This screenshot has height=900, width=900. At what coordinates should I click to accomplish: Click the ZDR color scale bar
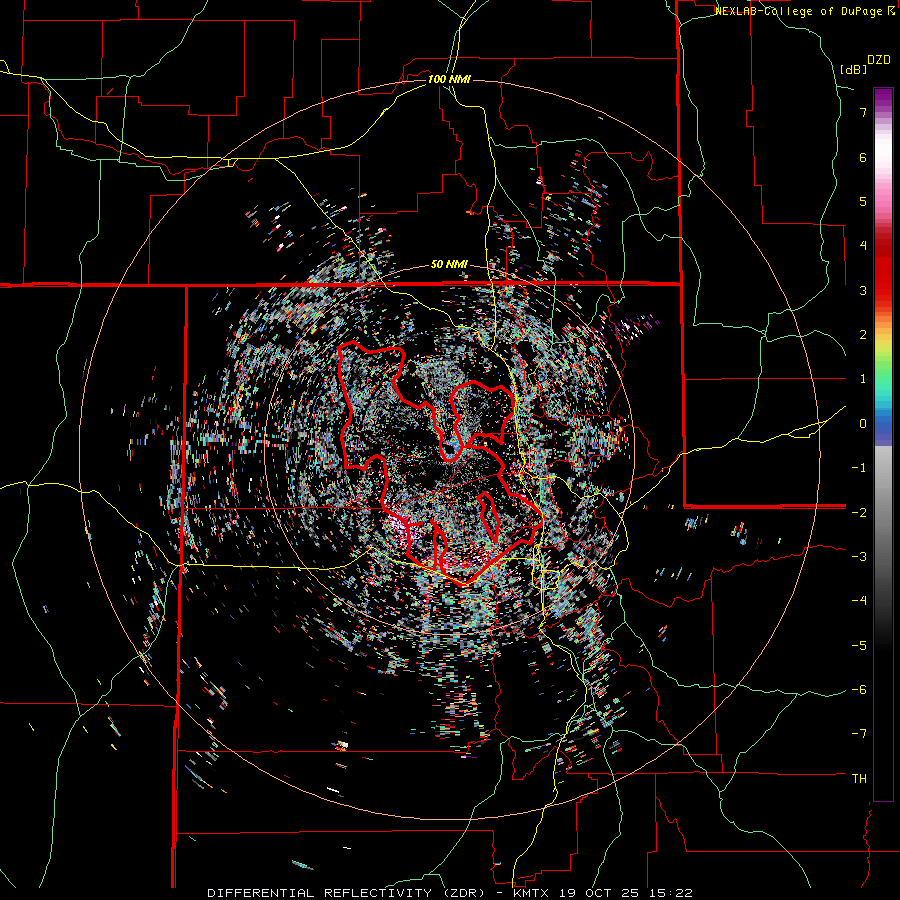coord(883,444)
